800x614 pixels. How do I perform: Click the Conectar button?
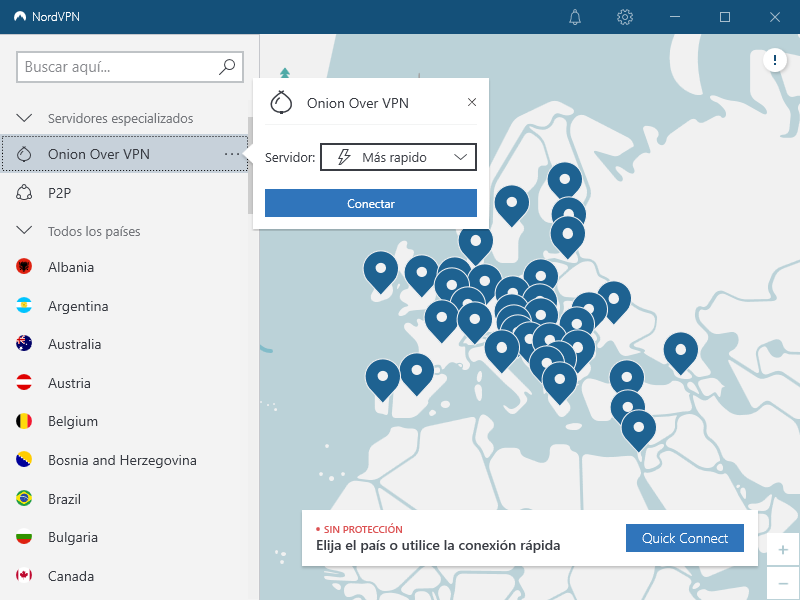tap(371, 203)
